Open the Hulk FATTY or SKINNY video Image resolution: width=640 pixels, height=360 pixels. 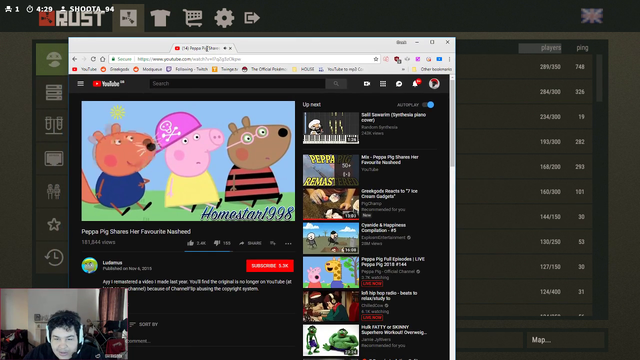[331, 340]
